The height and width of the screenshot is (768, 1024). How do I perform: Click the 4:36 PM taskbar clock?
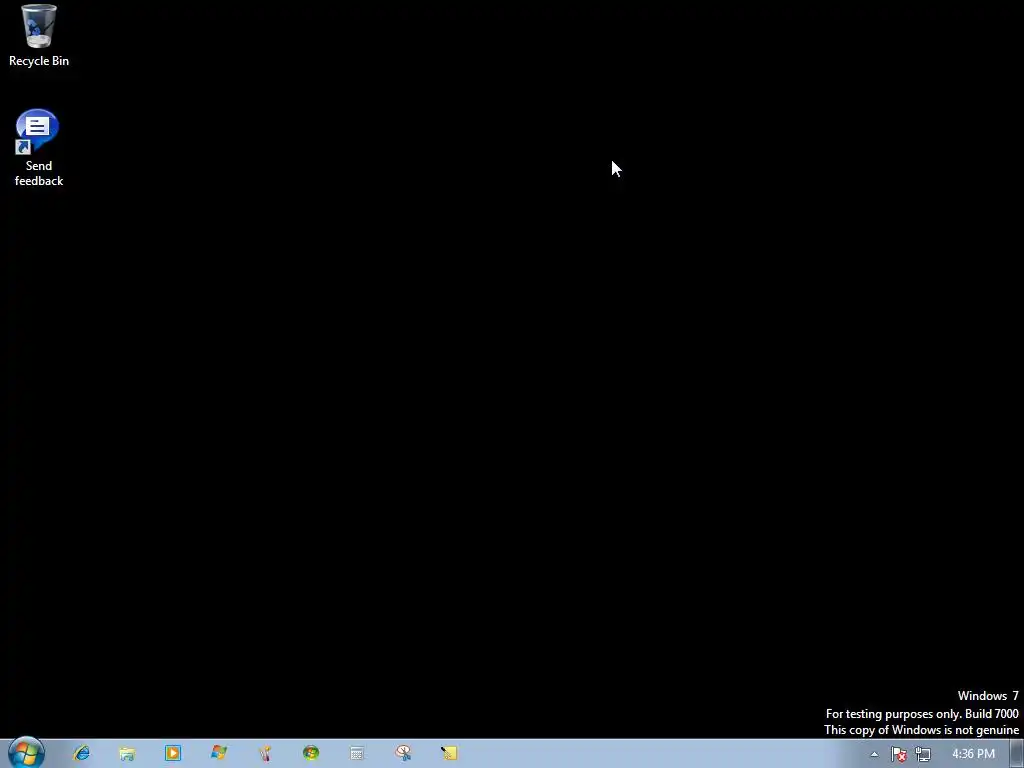[x=973, y=754]
